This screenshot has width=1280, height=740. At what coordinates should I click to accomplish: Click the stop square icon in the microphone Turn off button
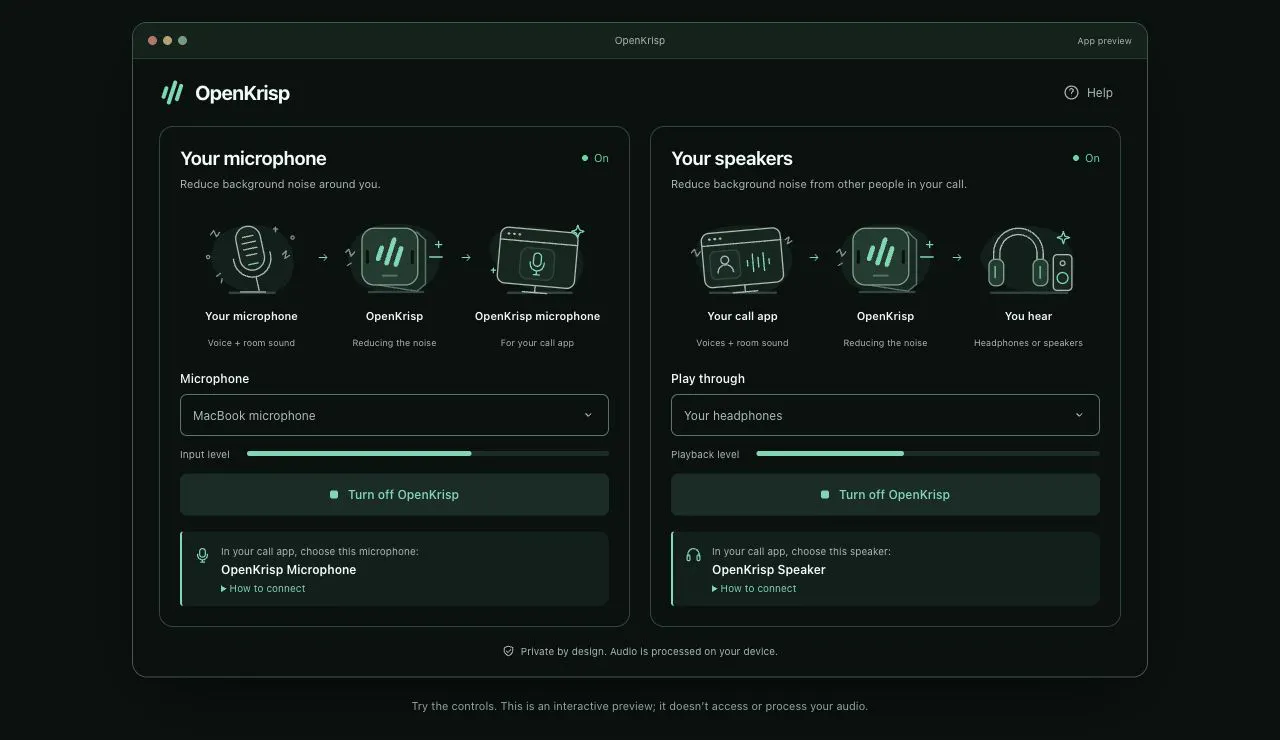click(334, 494)
